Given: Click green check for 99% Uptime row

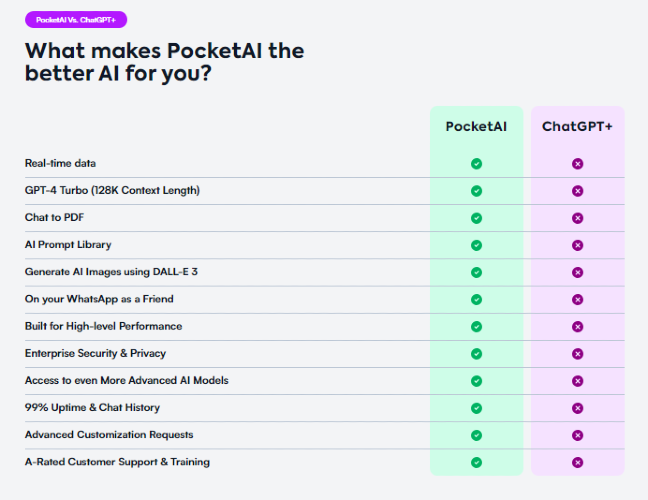Looking at the screenshot, I should coord(476,408).
